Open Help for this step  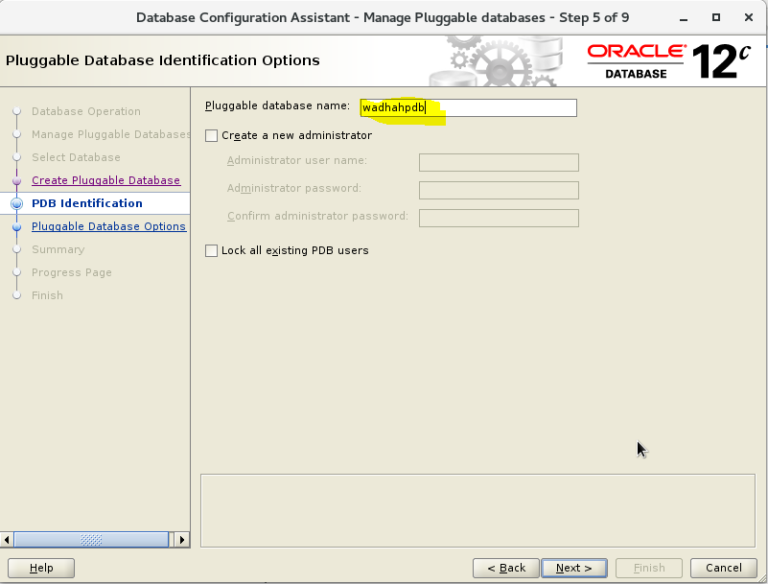tap(41, 568)
